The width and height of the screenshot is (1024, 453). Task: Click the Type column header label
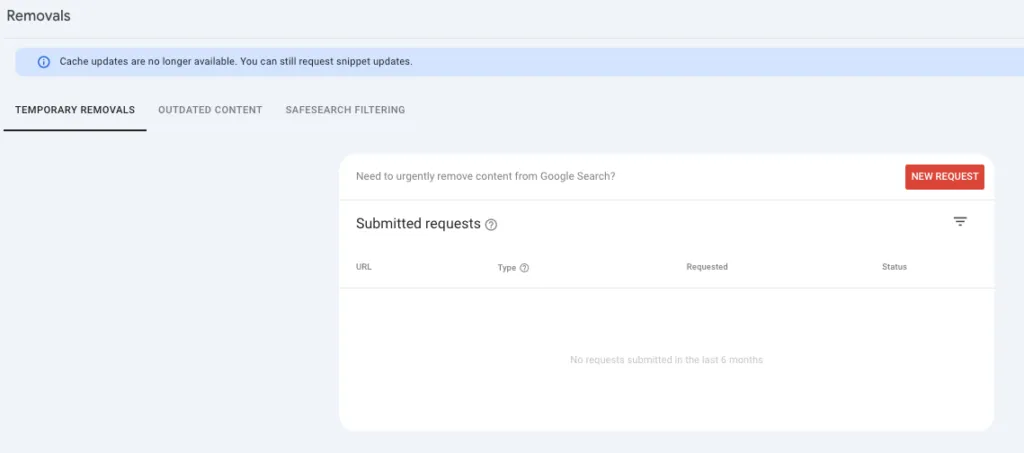[507, 268]
